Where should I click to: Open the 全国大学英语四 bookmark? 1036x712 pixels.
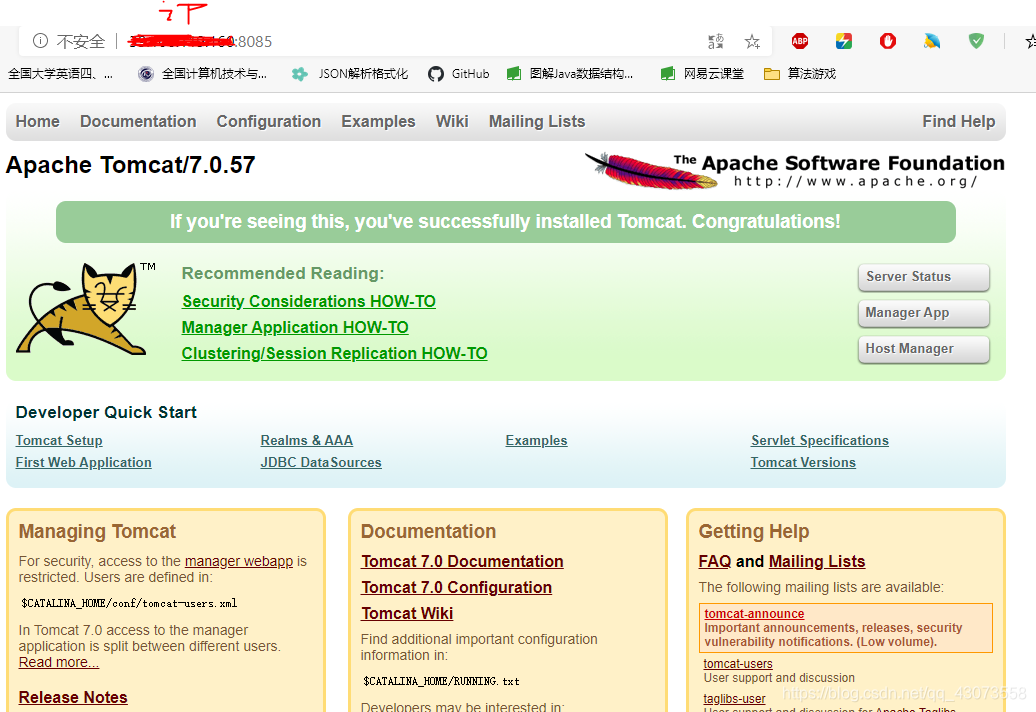coord(60,74)
